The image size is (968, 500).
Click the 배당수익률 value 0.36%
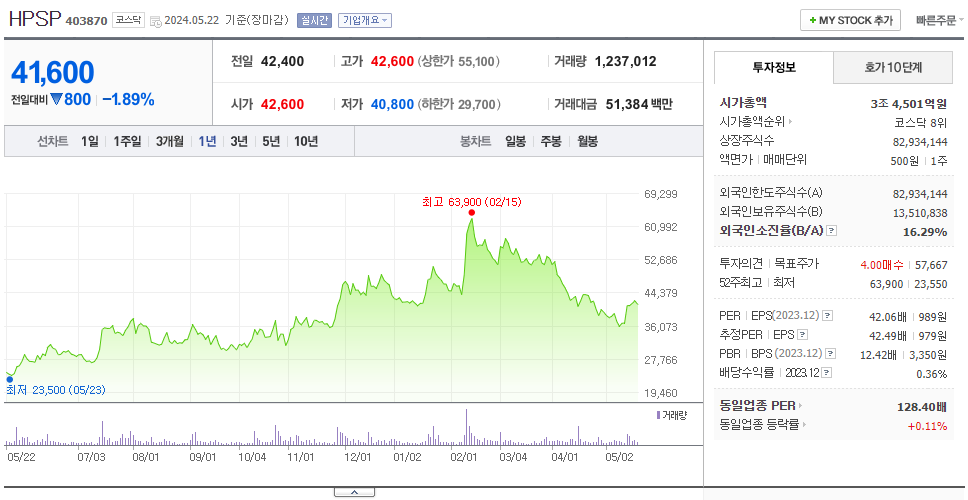coord(932,373)
